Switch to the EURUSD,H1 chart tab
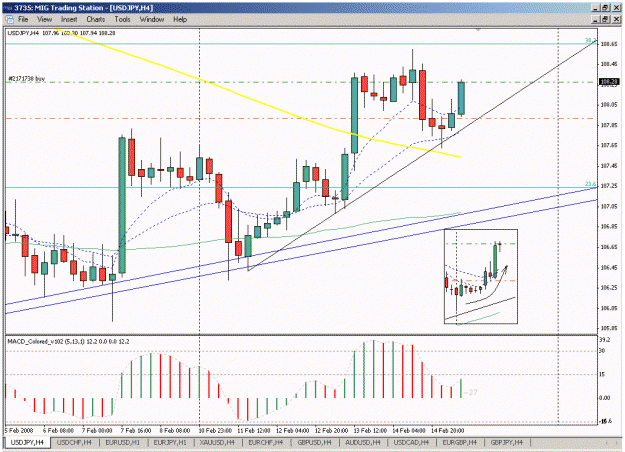The image size is (625, 452). tap(123, 442)
